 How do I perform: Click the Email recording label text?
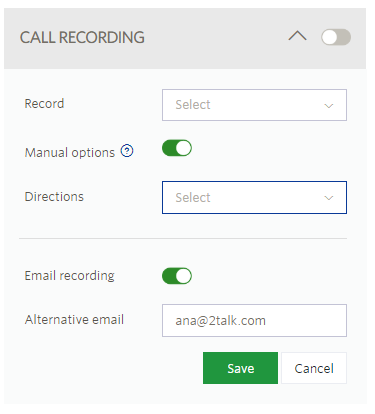click(x=70, y=276)
